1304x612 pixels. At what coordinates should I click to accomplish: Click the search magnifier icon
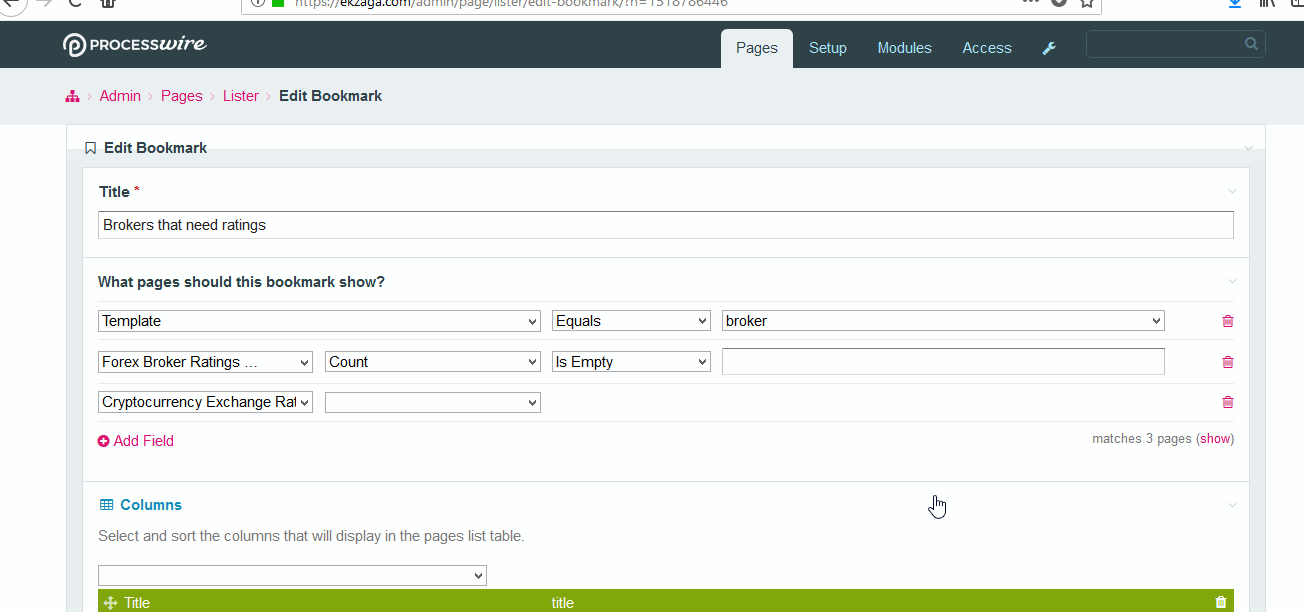1251,44
